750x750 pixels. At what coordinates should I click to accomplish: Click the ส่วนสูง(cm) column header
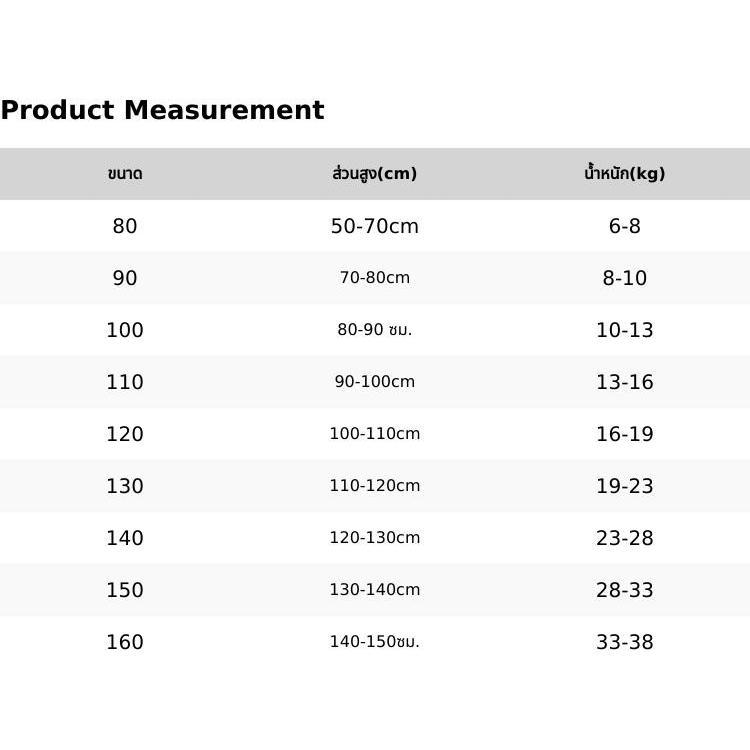pyautogui.click(x=374, y=174)
